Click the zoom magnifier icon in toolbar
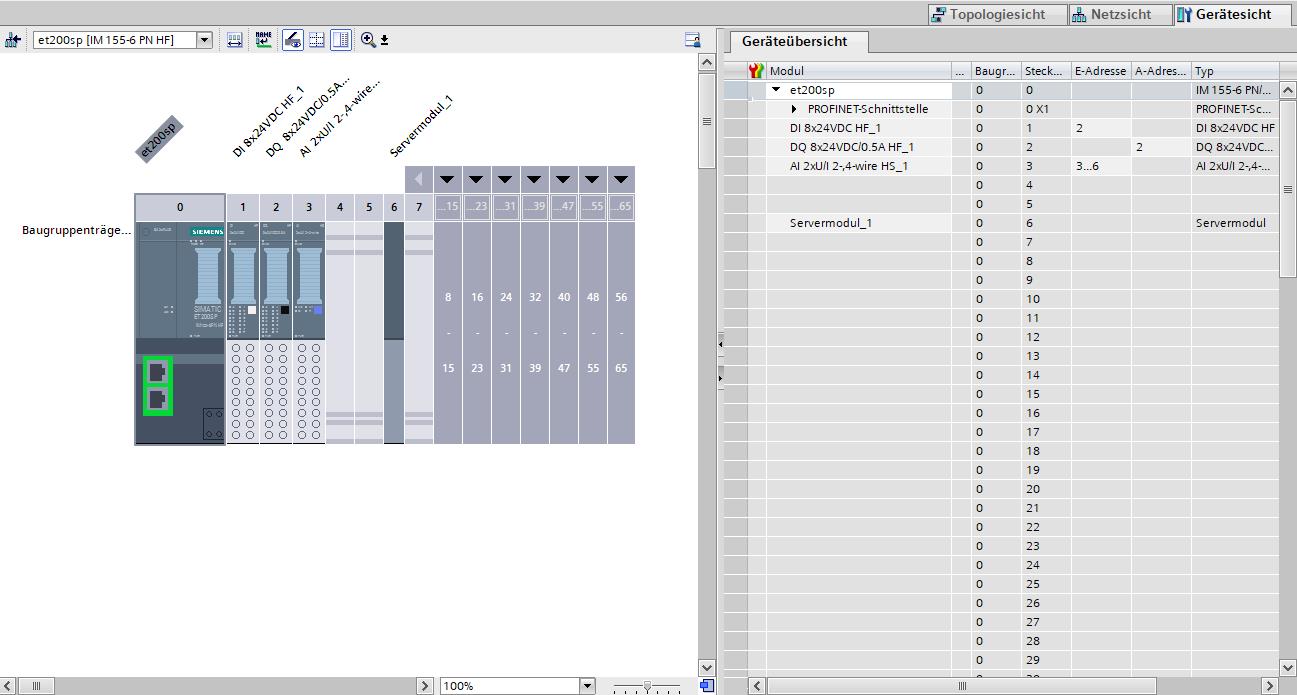The image size is (1297, 695). [368, 40]
